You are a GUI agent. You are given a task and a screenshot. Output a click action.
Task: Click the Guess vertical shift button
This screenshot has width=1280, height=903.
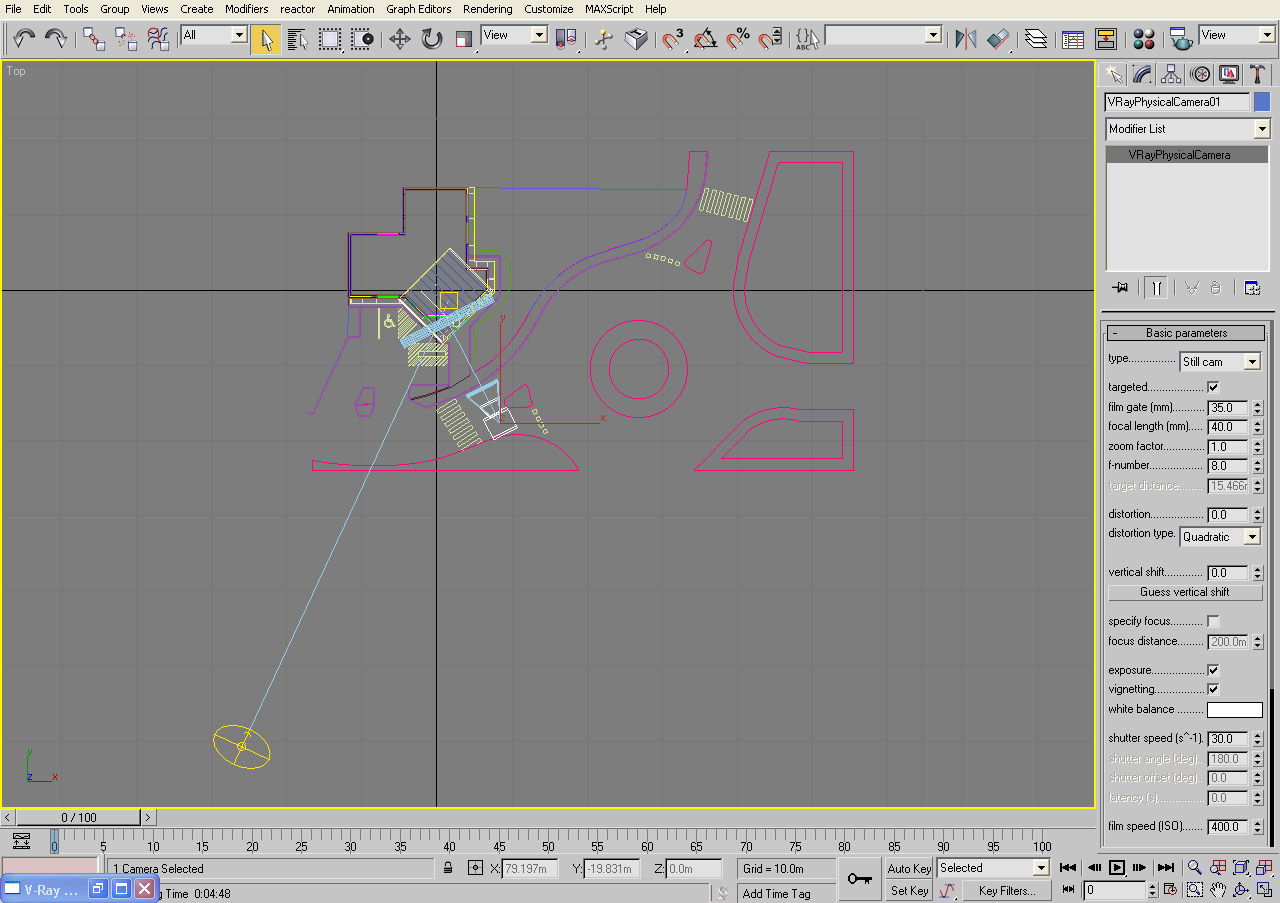[x=1185, y=592]
